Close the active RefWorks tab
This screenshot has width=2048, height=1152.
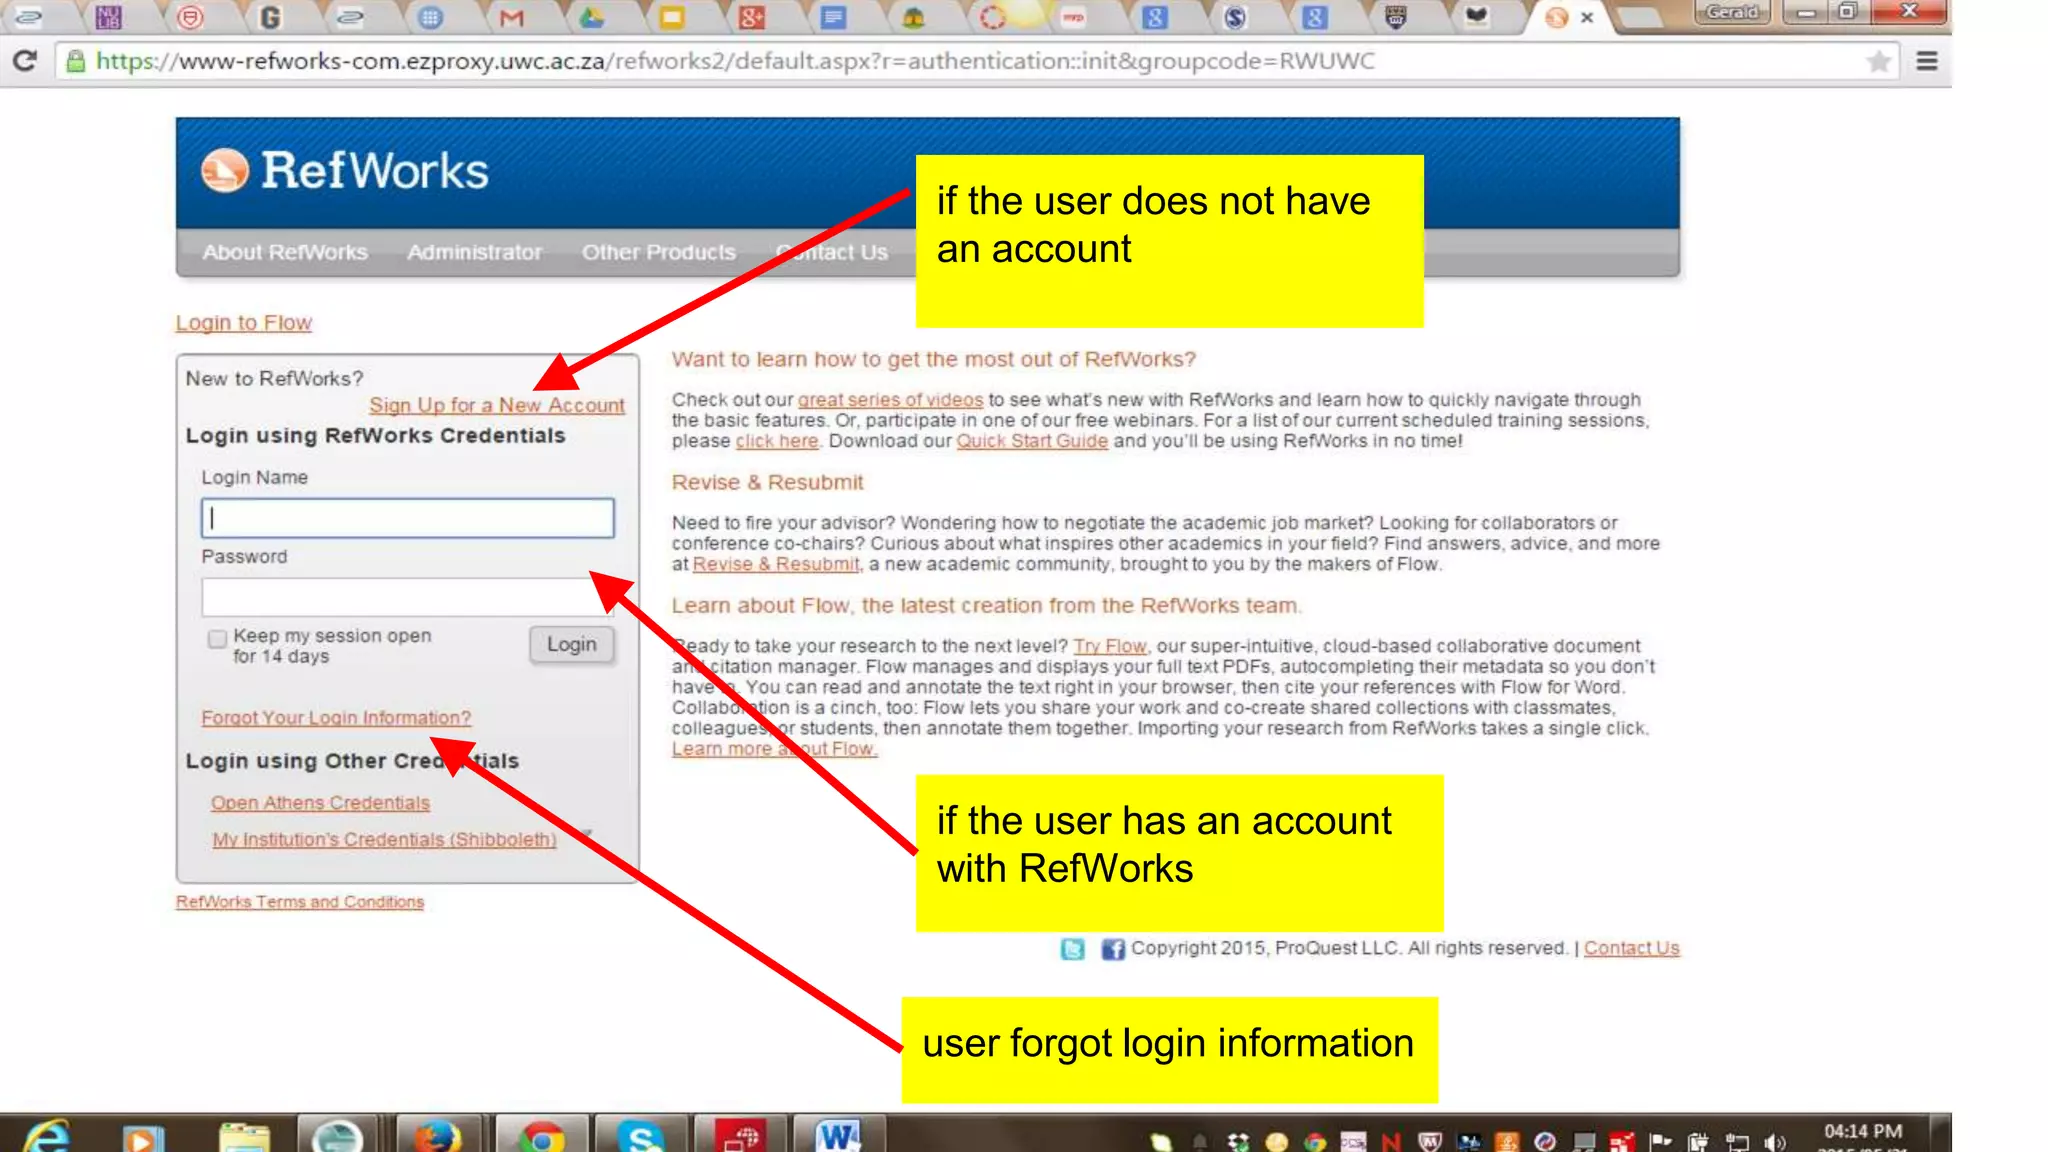pos(1587,17)
